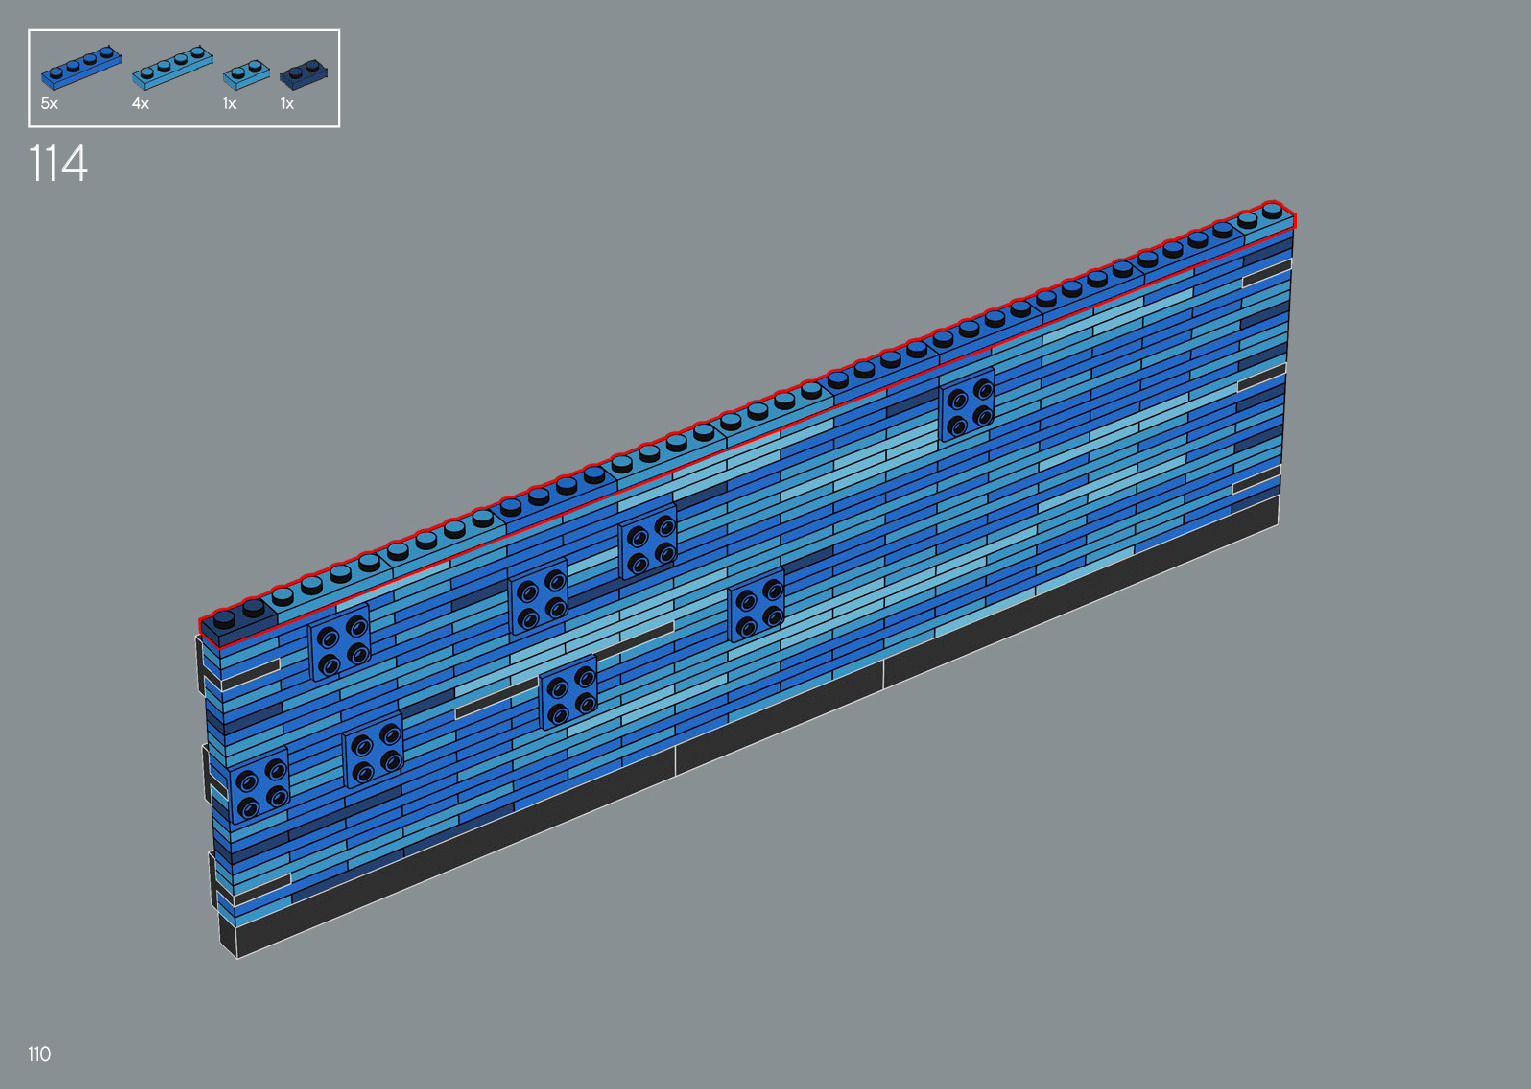This screenshot has width=1531, height=1089.
Task: Click the page number 110
Action: (39, 1054)
